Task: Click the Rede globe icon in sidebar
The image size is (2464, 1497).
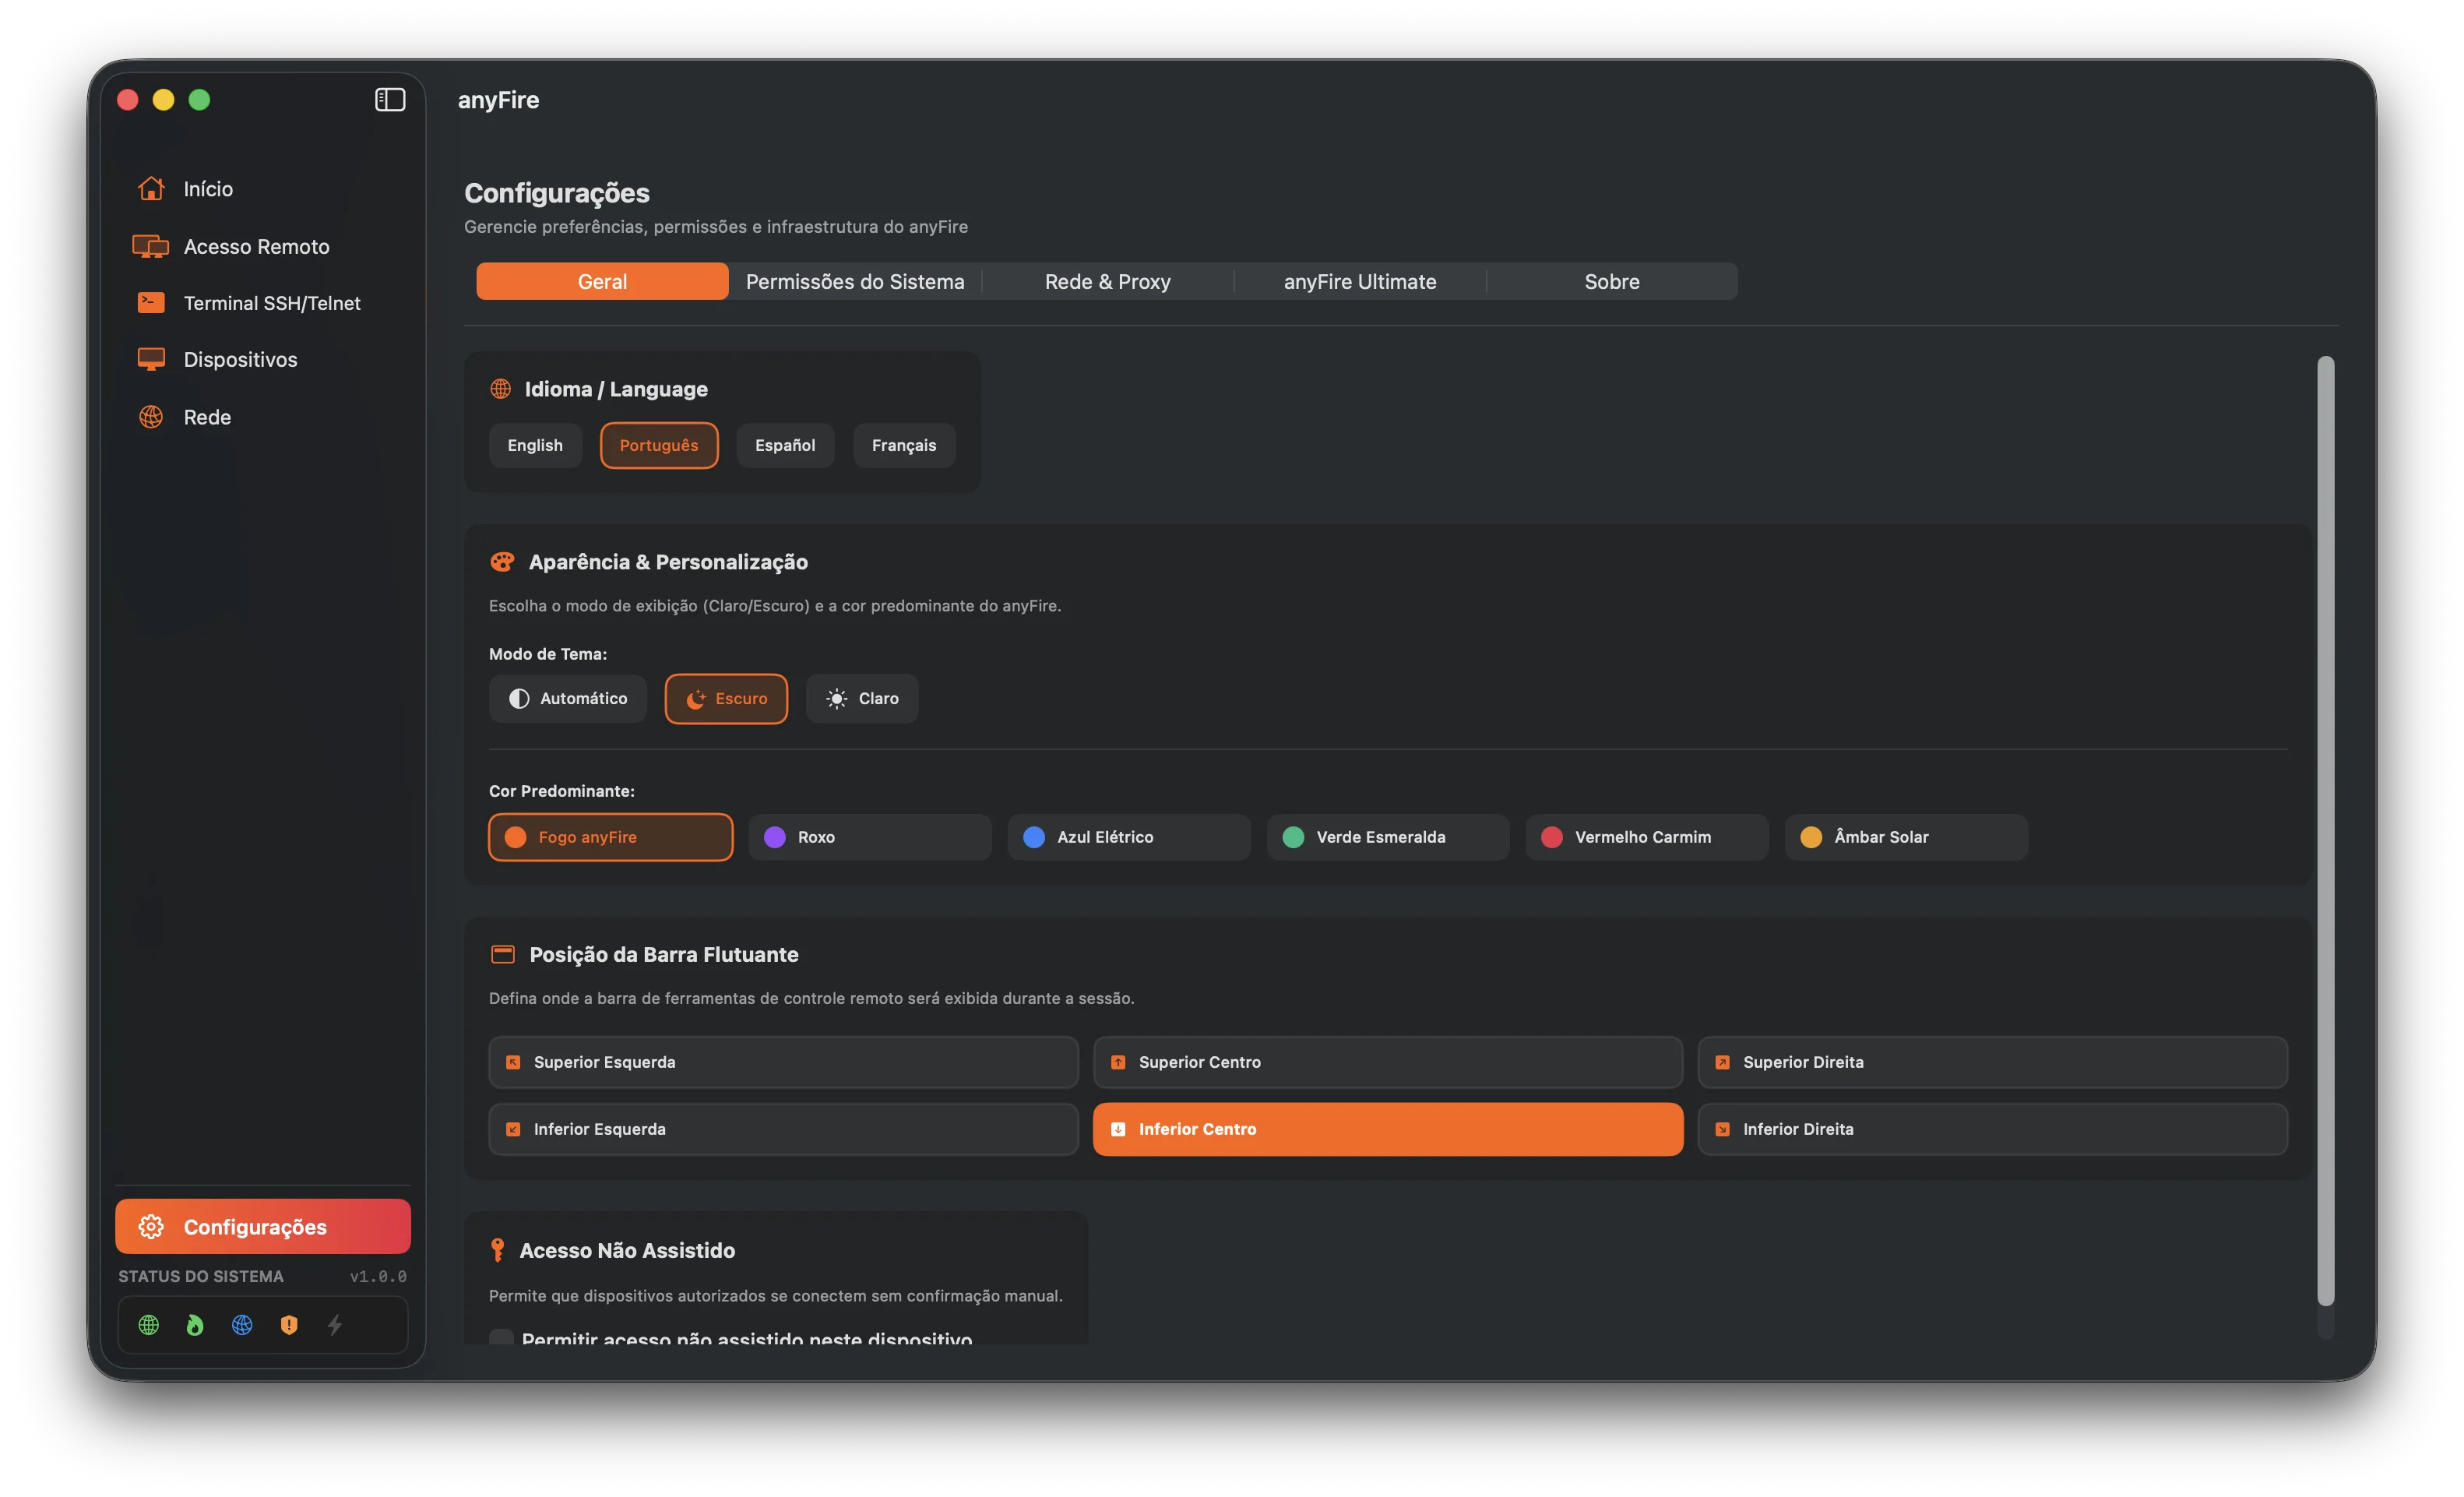Action: 151,417
